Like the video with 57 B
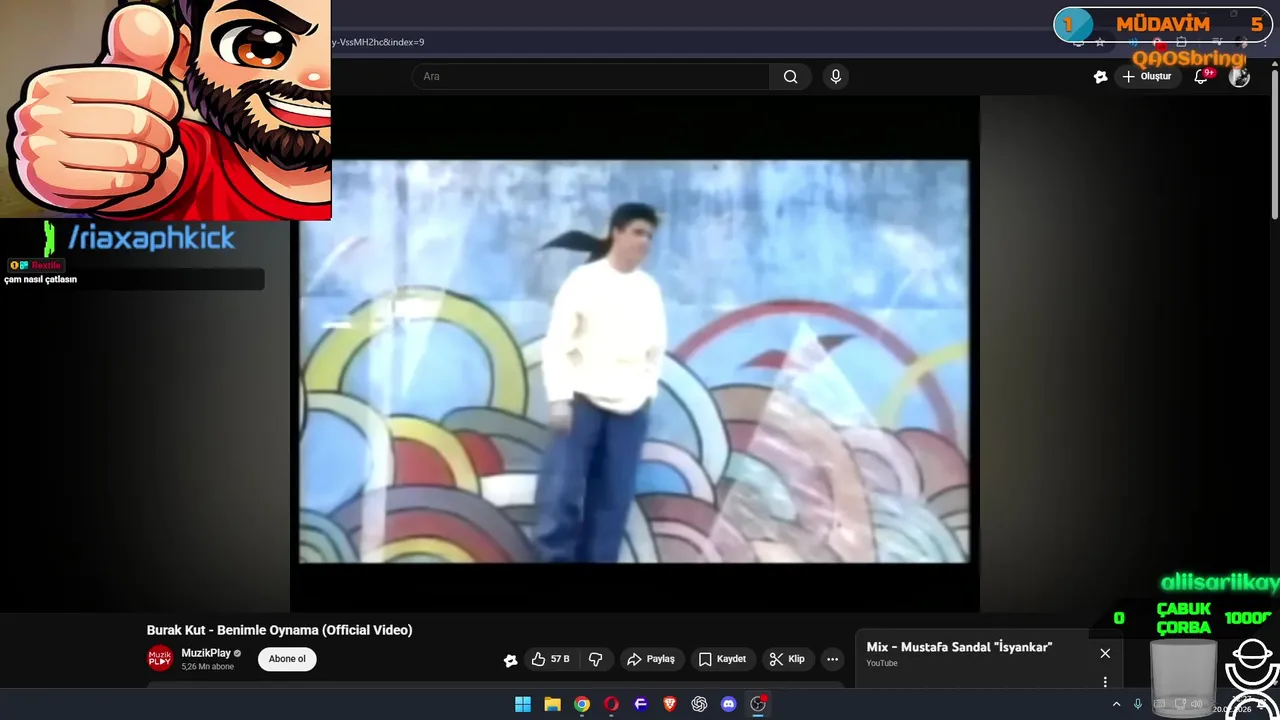Screen dimensions: 1280x720 [550, 659]
